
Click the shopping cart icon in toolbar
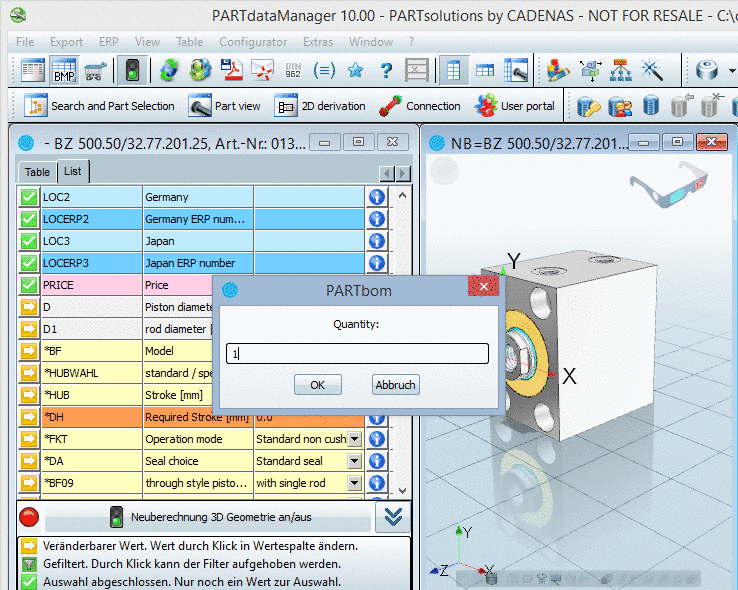click(97, 71)
